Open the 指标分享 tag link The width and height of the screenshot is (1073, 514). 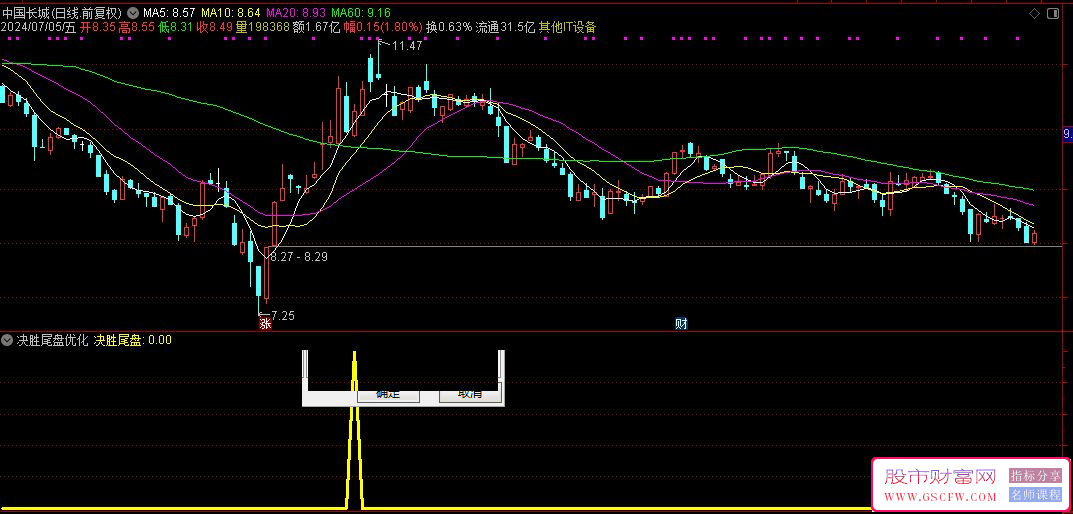click(x=1035, y=476)
